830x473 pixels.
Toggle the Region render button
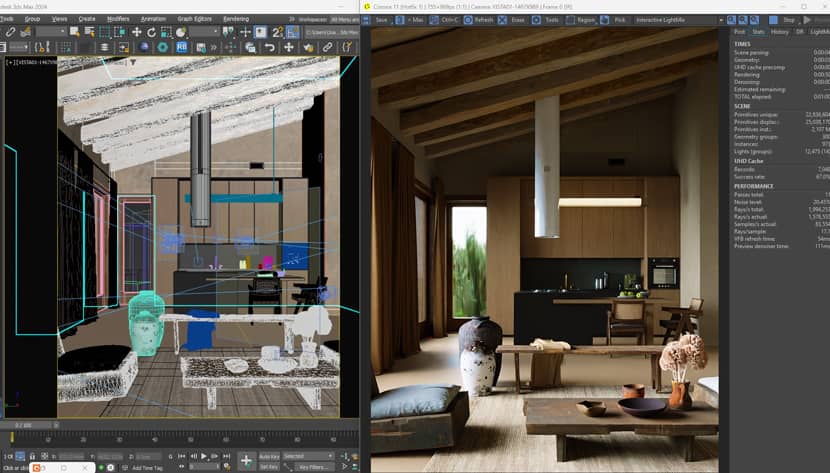click(x=581, y=20)
